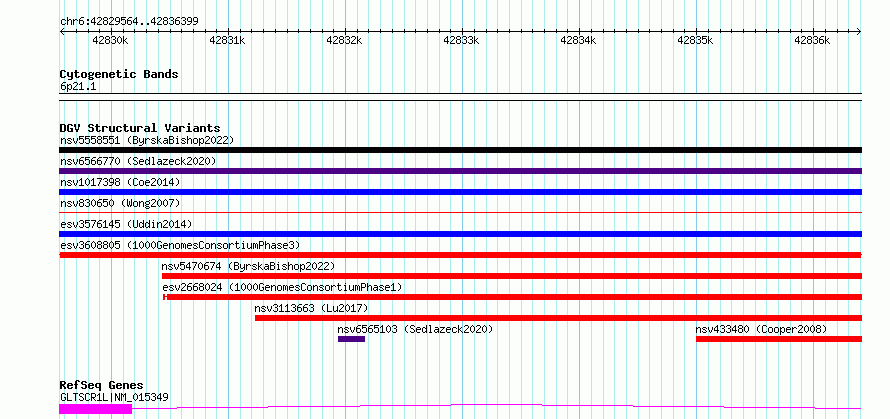
Task: Click the purple nsv6566770 variant bar
Action: pyautogui.click(x=460, y=171)
